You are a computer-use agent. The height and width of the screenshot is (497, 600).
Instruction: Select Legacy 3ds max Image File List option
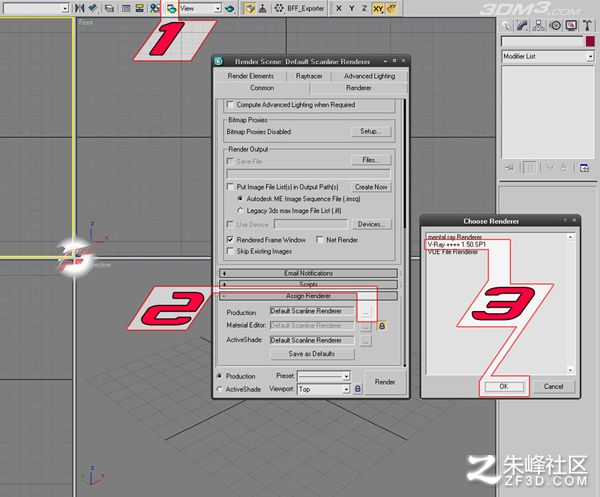pos(240,210)
